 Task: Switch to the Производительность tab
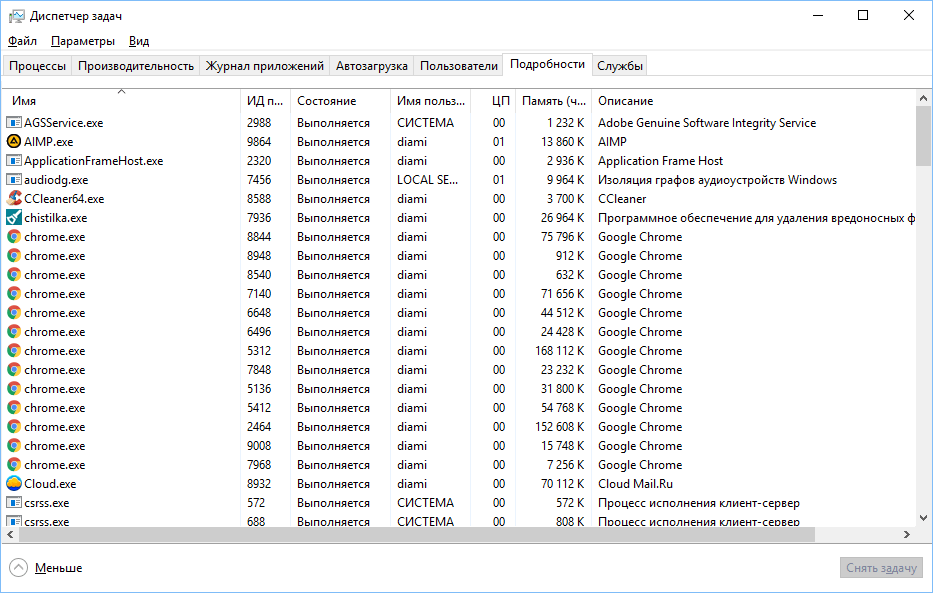coord(136,66)
